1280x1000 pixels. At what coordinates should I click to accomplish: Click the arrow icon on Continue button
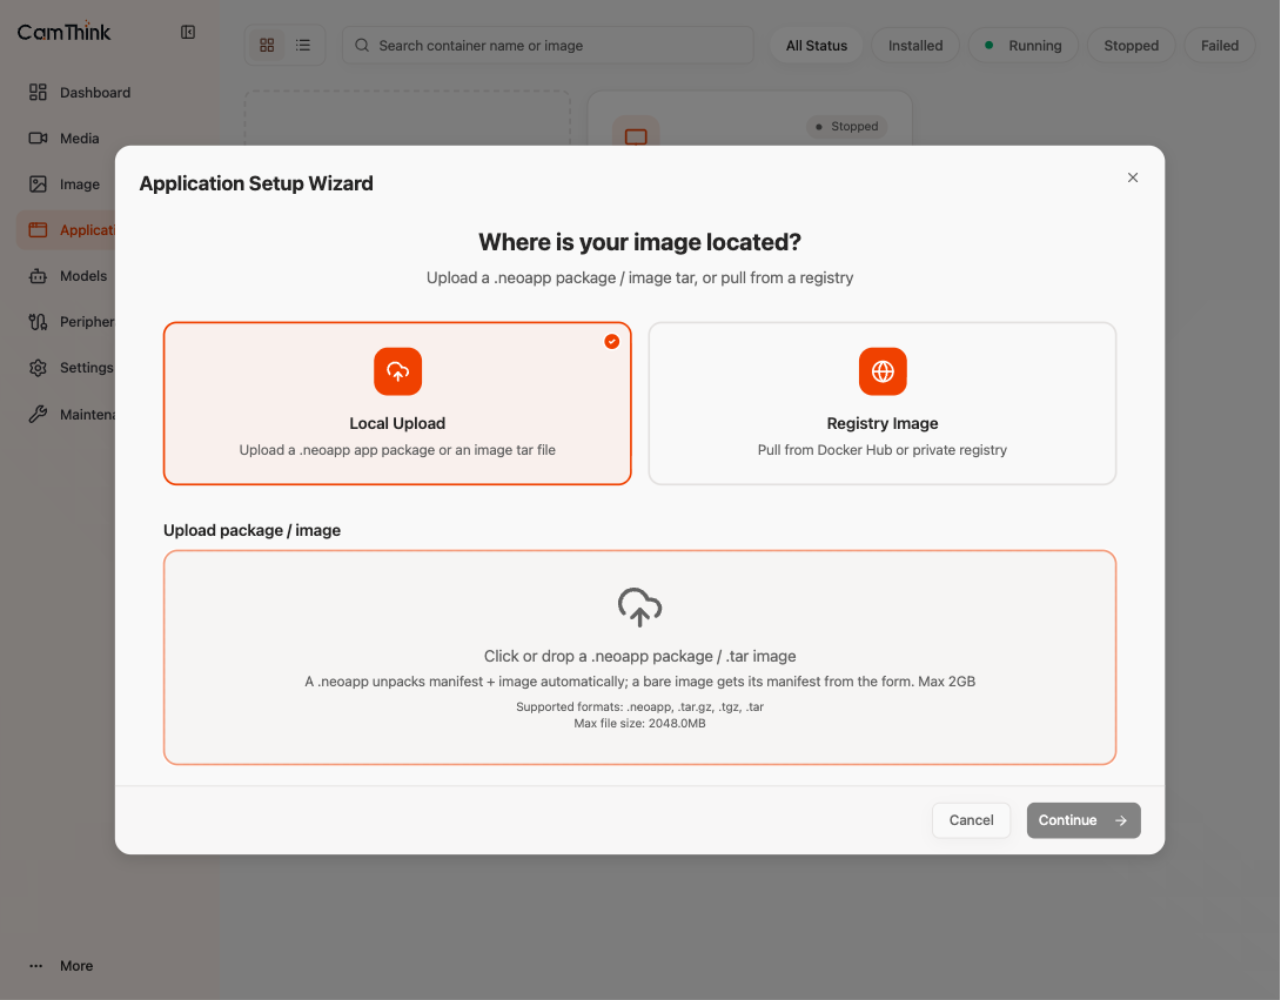click(1121, 820)
